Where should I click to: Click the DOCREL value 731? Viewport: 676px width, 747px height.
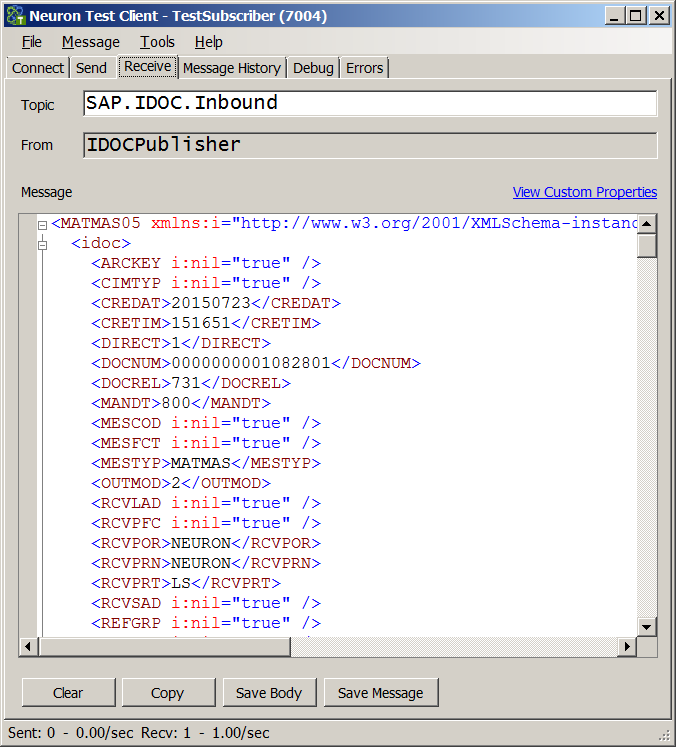pyautogui.click(x=186, y=383)
